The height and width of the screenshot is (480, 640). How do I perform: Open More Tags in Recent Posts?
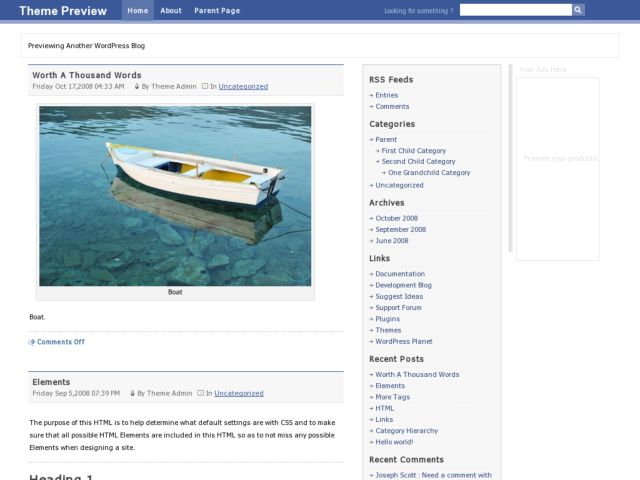393,397
